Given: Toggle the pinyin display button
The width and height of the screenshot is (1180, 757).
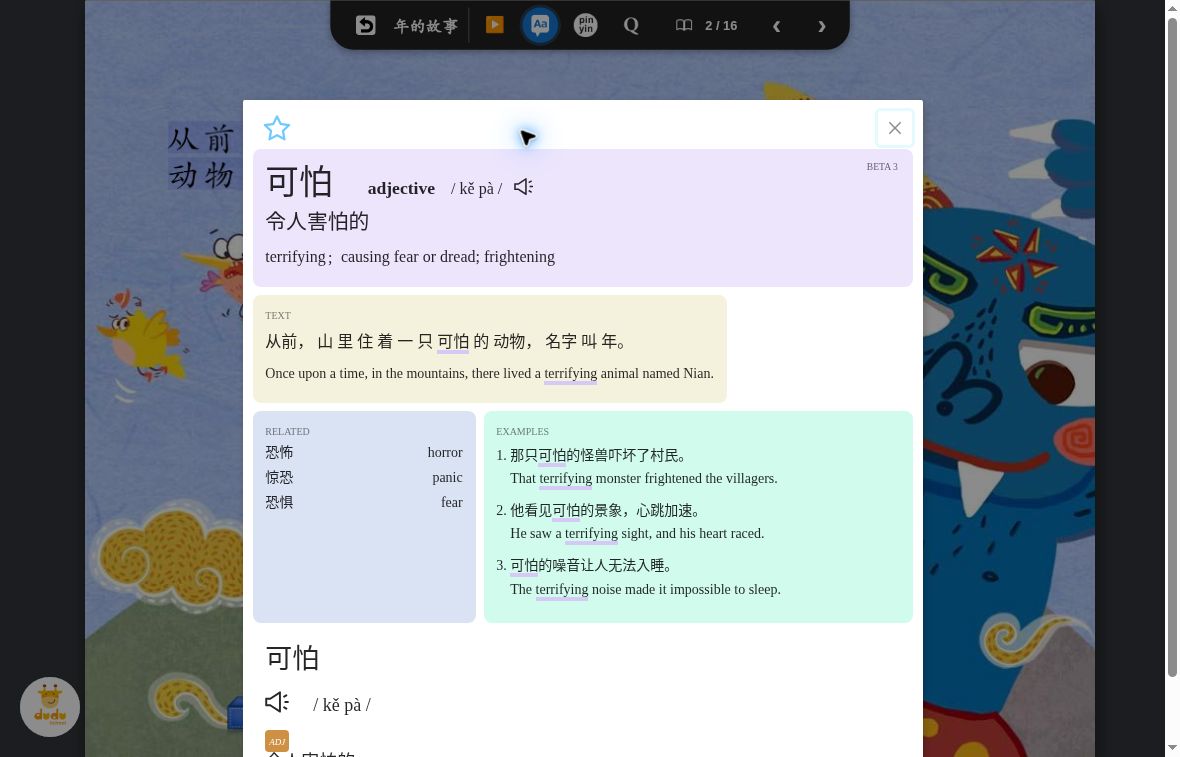Looking at the screenshot, I should click(x=585, y=25).
